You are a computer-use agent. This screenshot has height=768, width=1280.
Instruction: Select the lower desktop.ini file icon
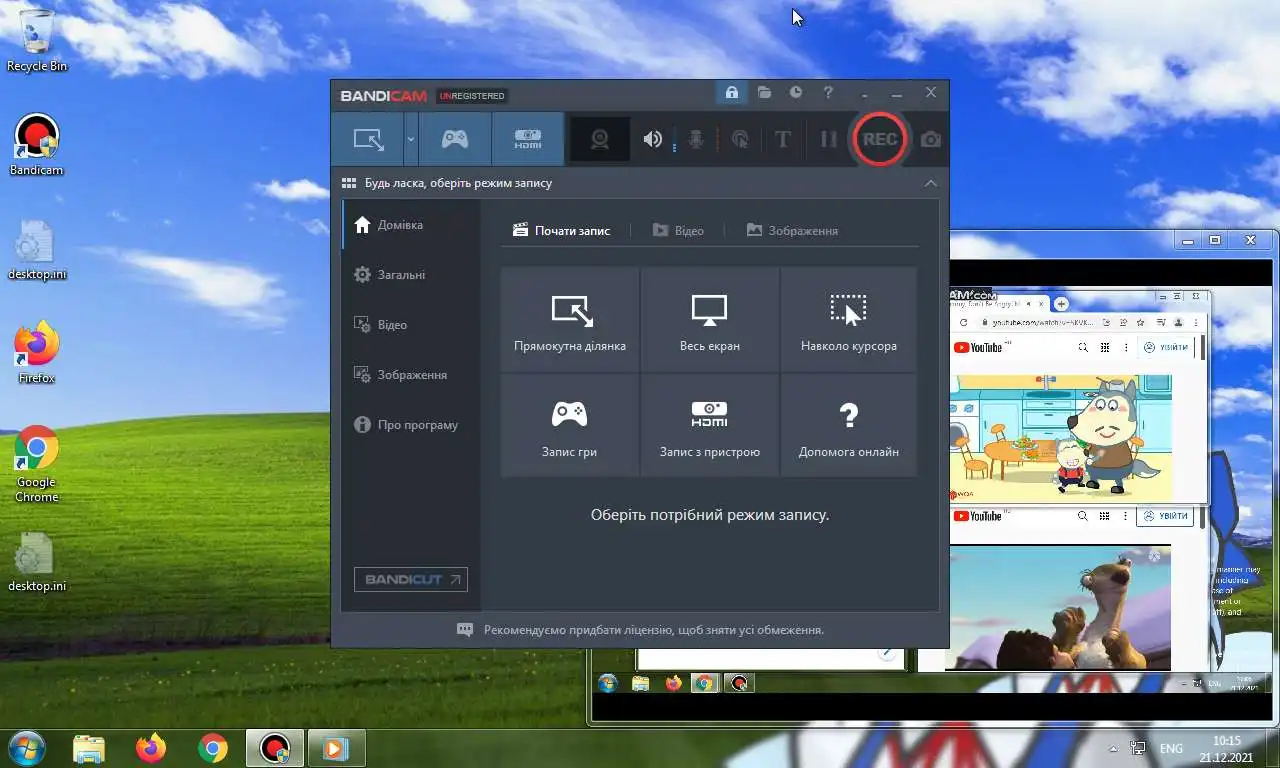[37, 562]
